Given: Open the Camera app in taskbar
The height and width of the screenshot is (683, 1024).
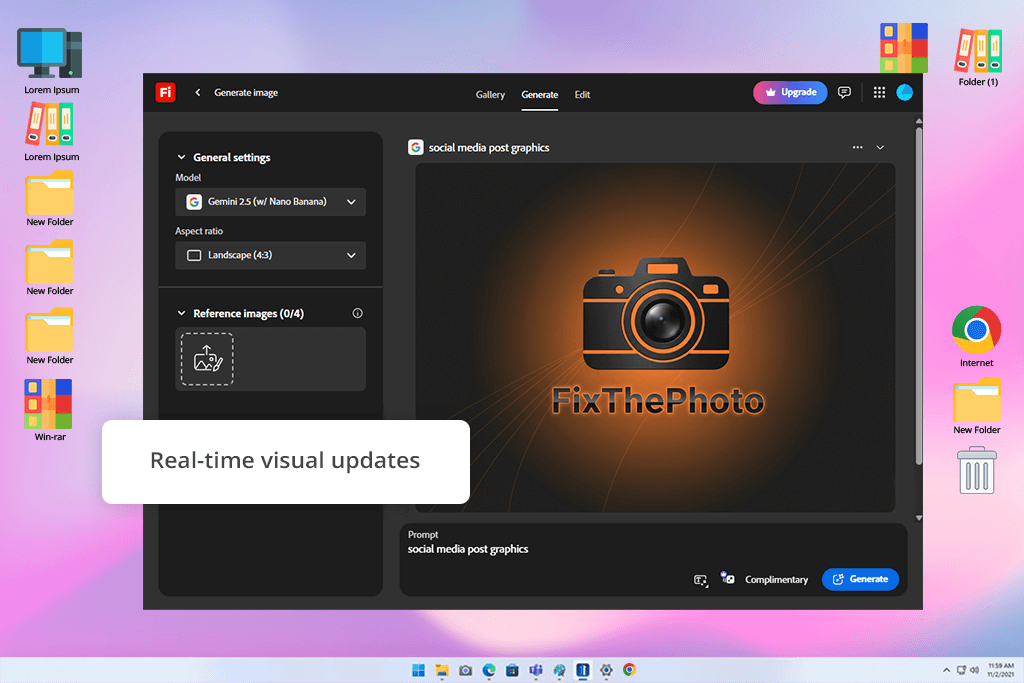Looking at the screenshot, I should (x=466, y=670).
